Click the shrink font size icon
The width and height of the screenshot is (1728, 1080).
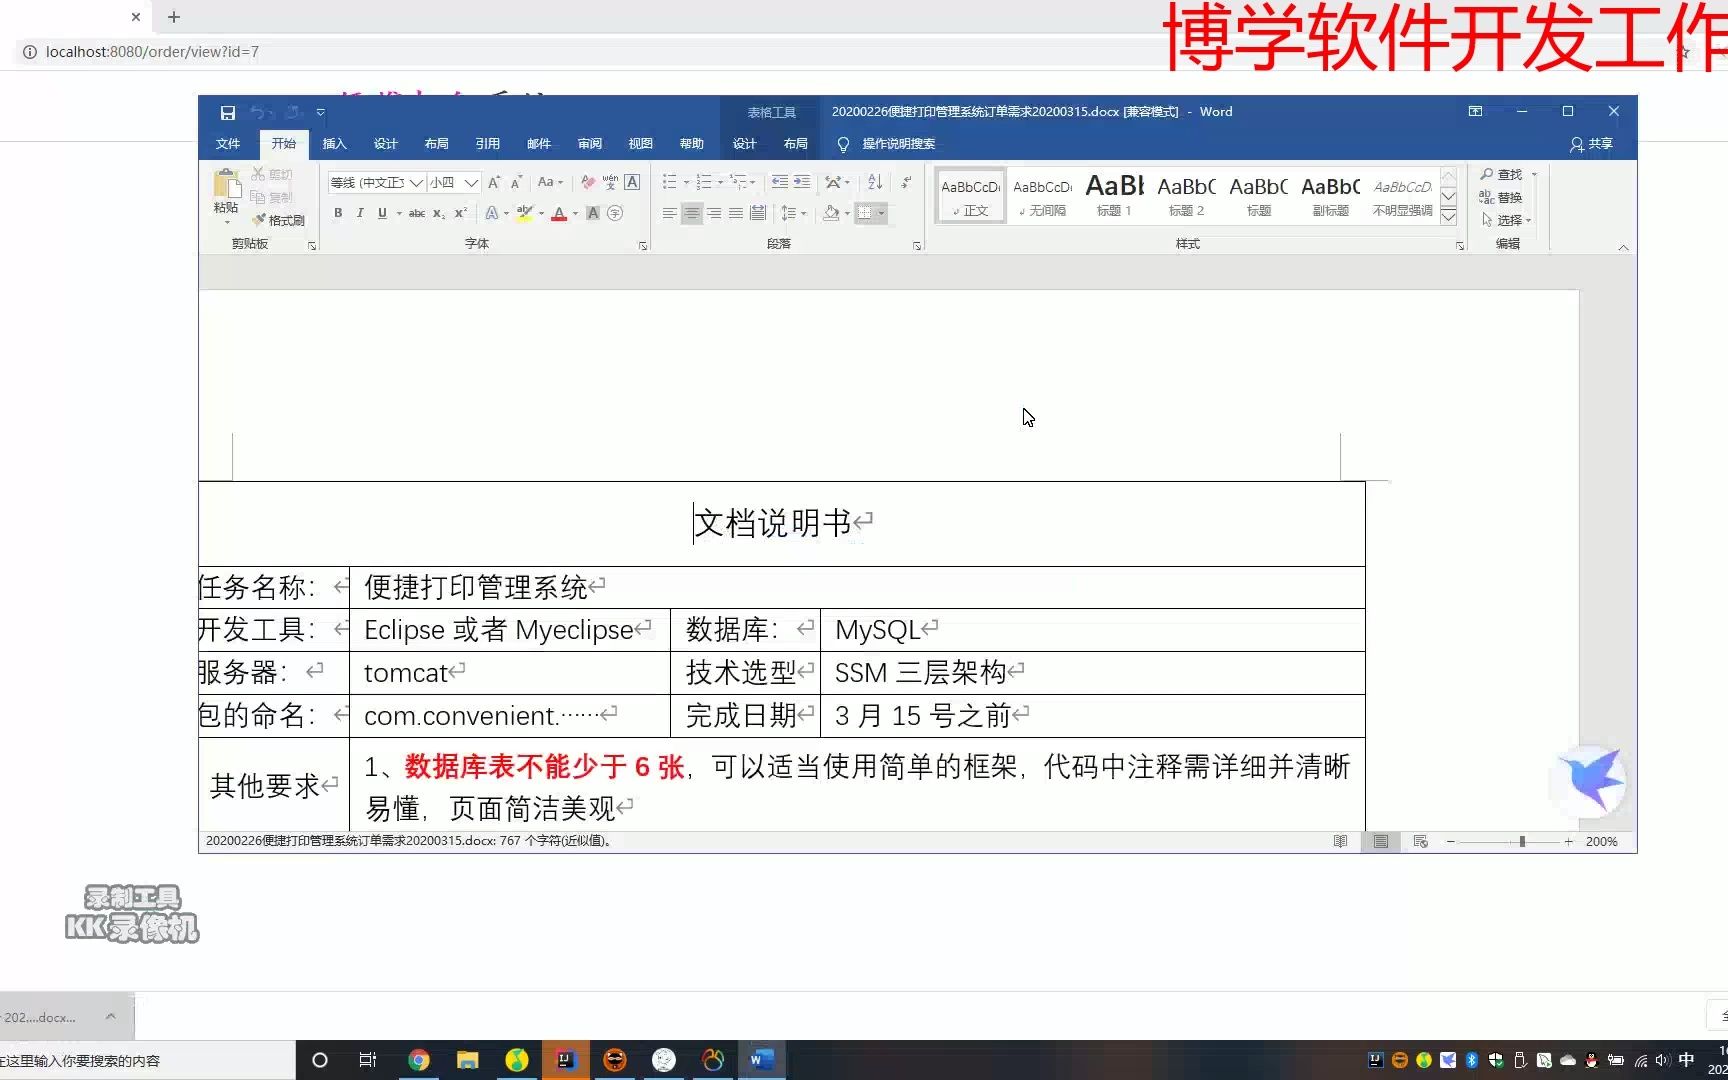click(516, 183)
